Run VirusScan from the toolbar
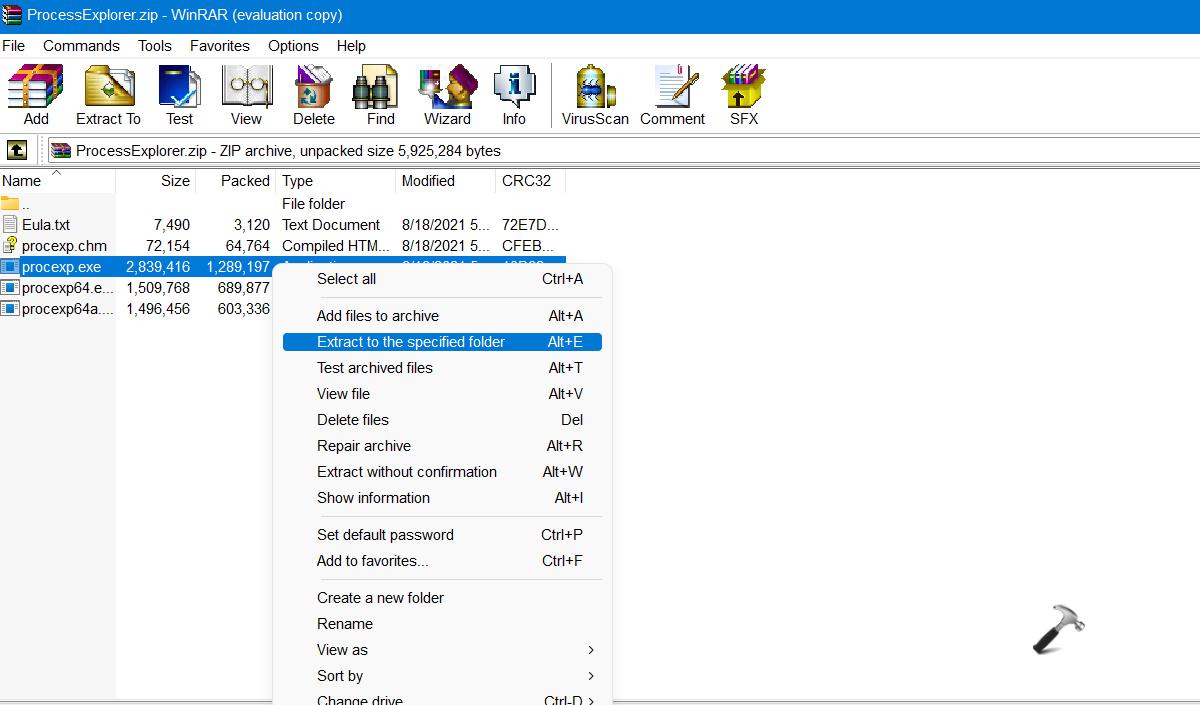 coord(595,95)
